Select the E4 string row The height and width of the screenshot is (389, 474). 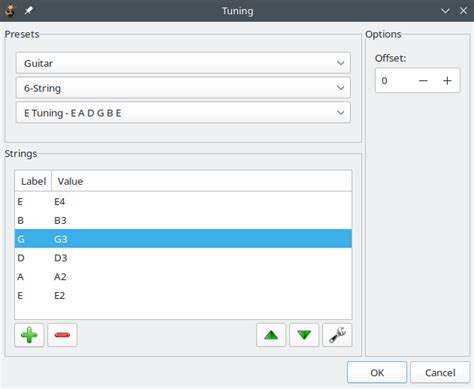click(x=183, y=202)
